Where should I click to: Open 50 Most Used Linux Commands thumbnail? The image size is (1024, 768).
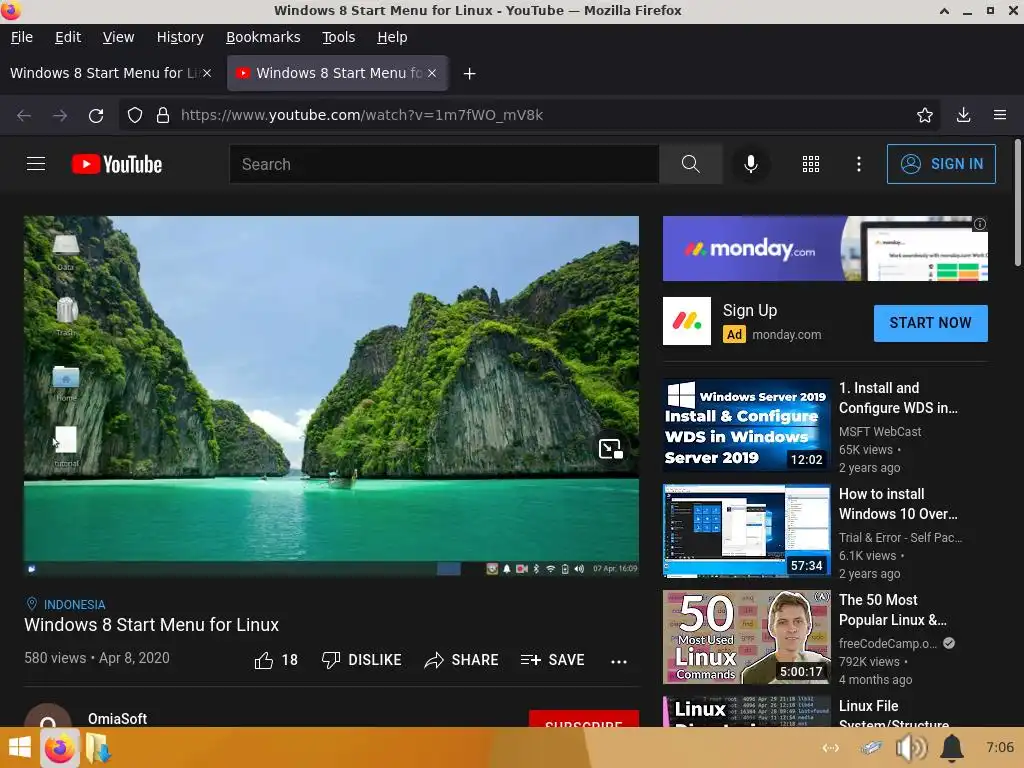coord(746,637)
